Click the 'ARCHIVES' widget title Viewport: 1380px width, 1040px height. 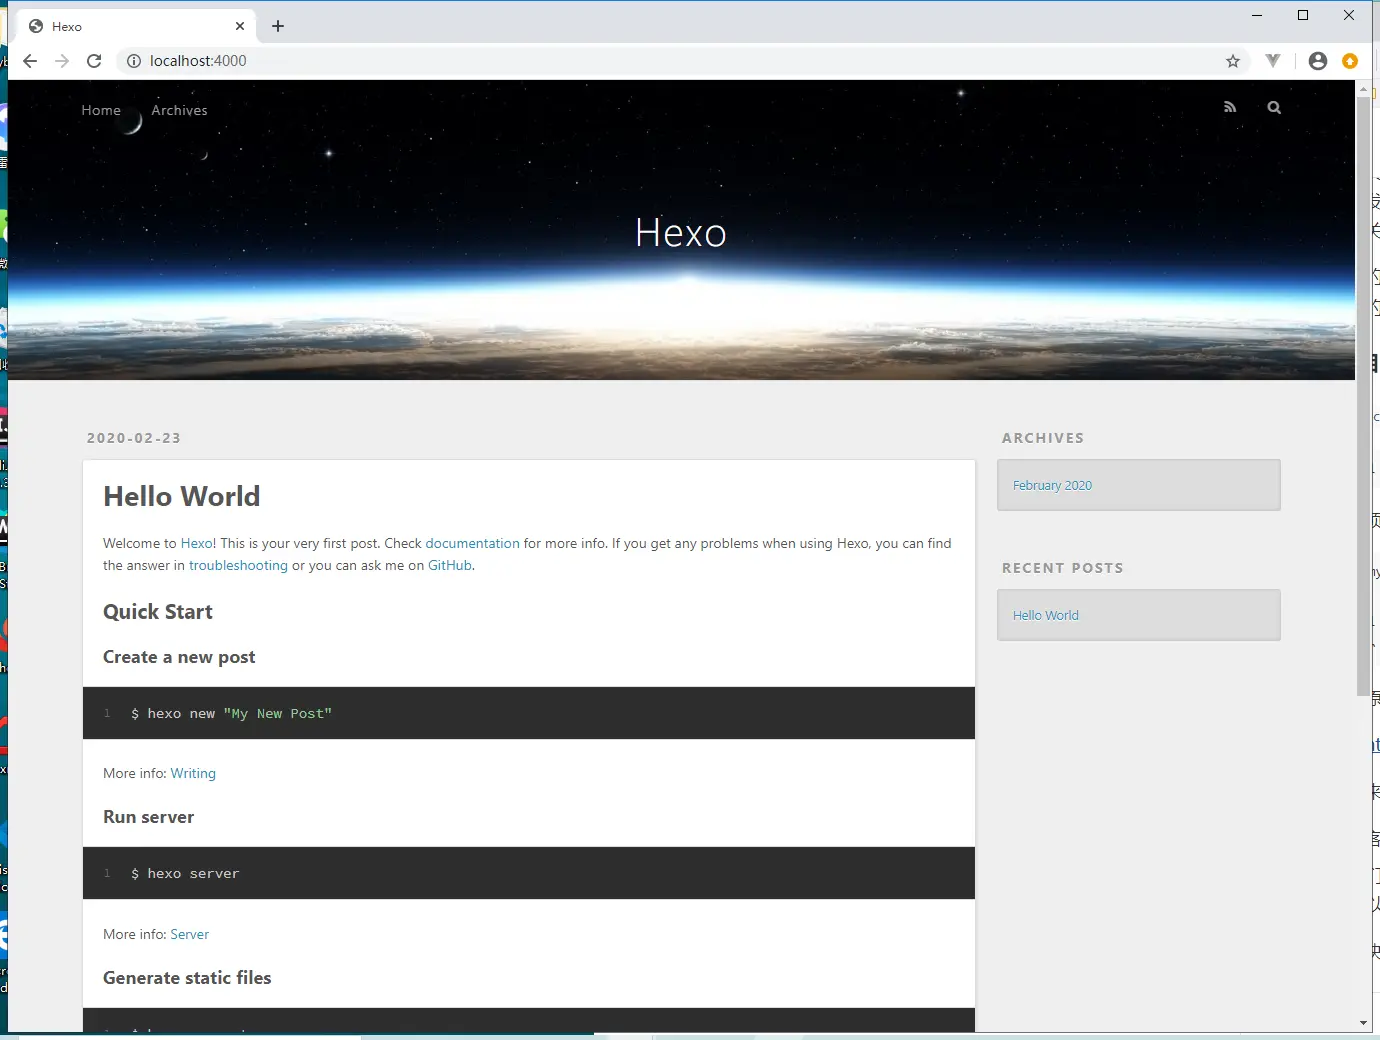pos(1043,438)
